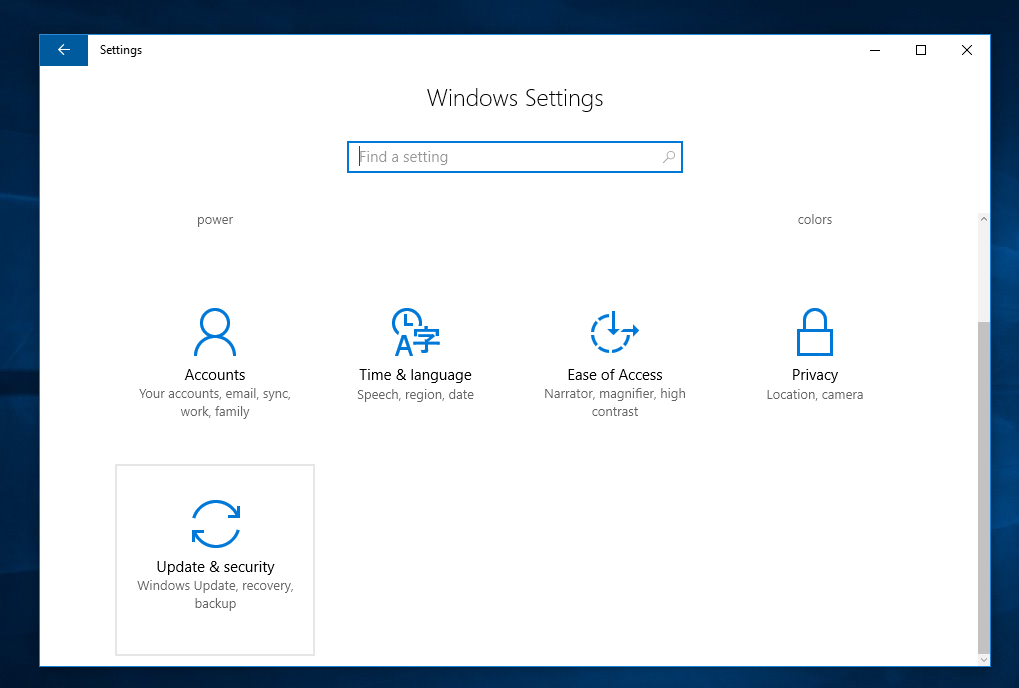
Task: Click the Time & language label
Action: click(415, 375)
